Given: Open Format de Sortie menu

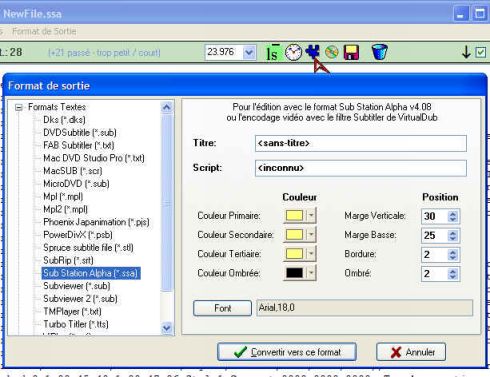Looking at the screenshot, I should point(44,31).
